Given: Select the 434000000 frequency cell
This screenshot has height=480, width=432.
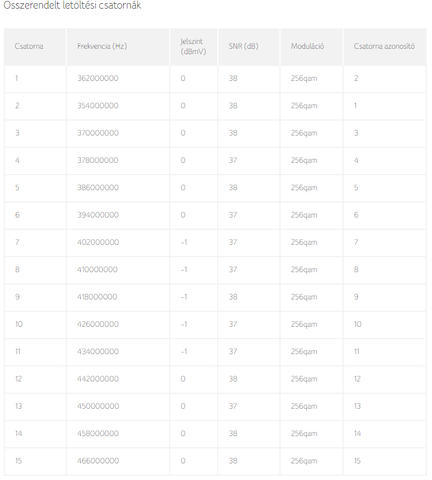Looking at the screenshot, I should 98,352.
